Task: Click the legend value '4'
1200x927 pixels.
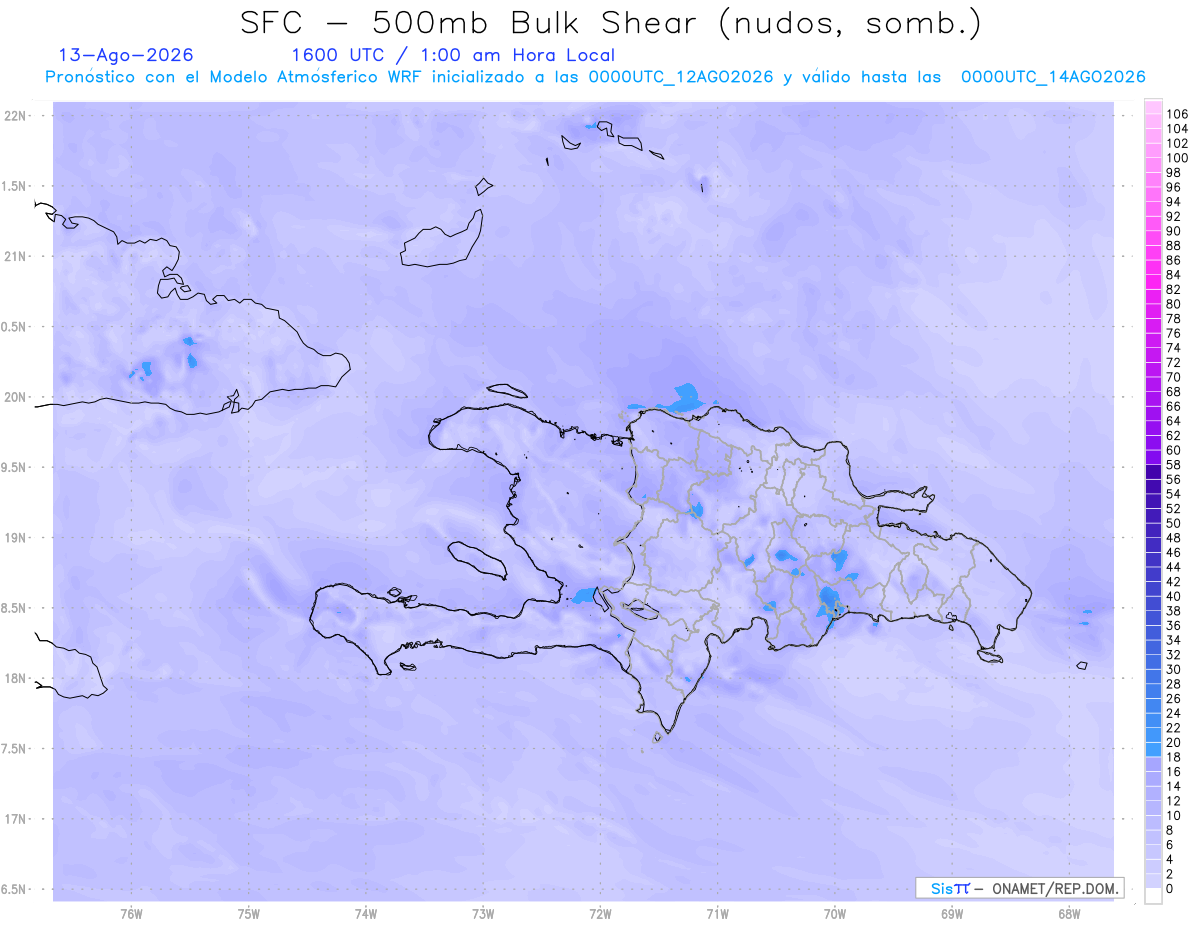Action: (x=1169, y=859)
